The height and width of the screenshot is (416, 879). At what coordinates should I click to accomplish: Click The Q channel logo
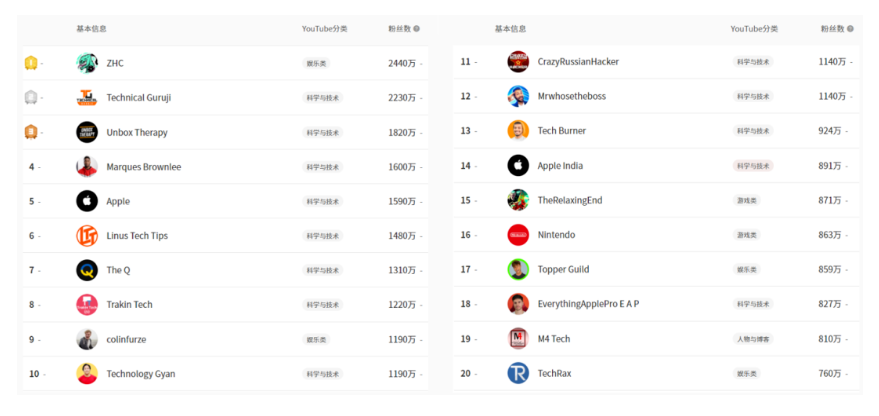(x=87, y=270)
